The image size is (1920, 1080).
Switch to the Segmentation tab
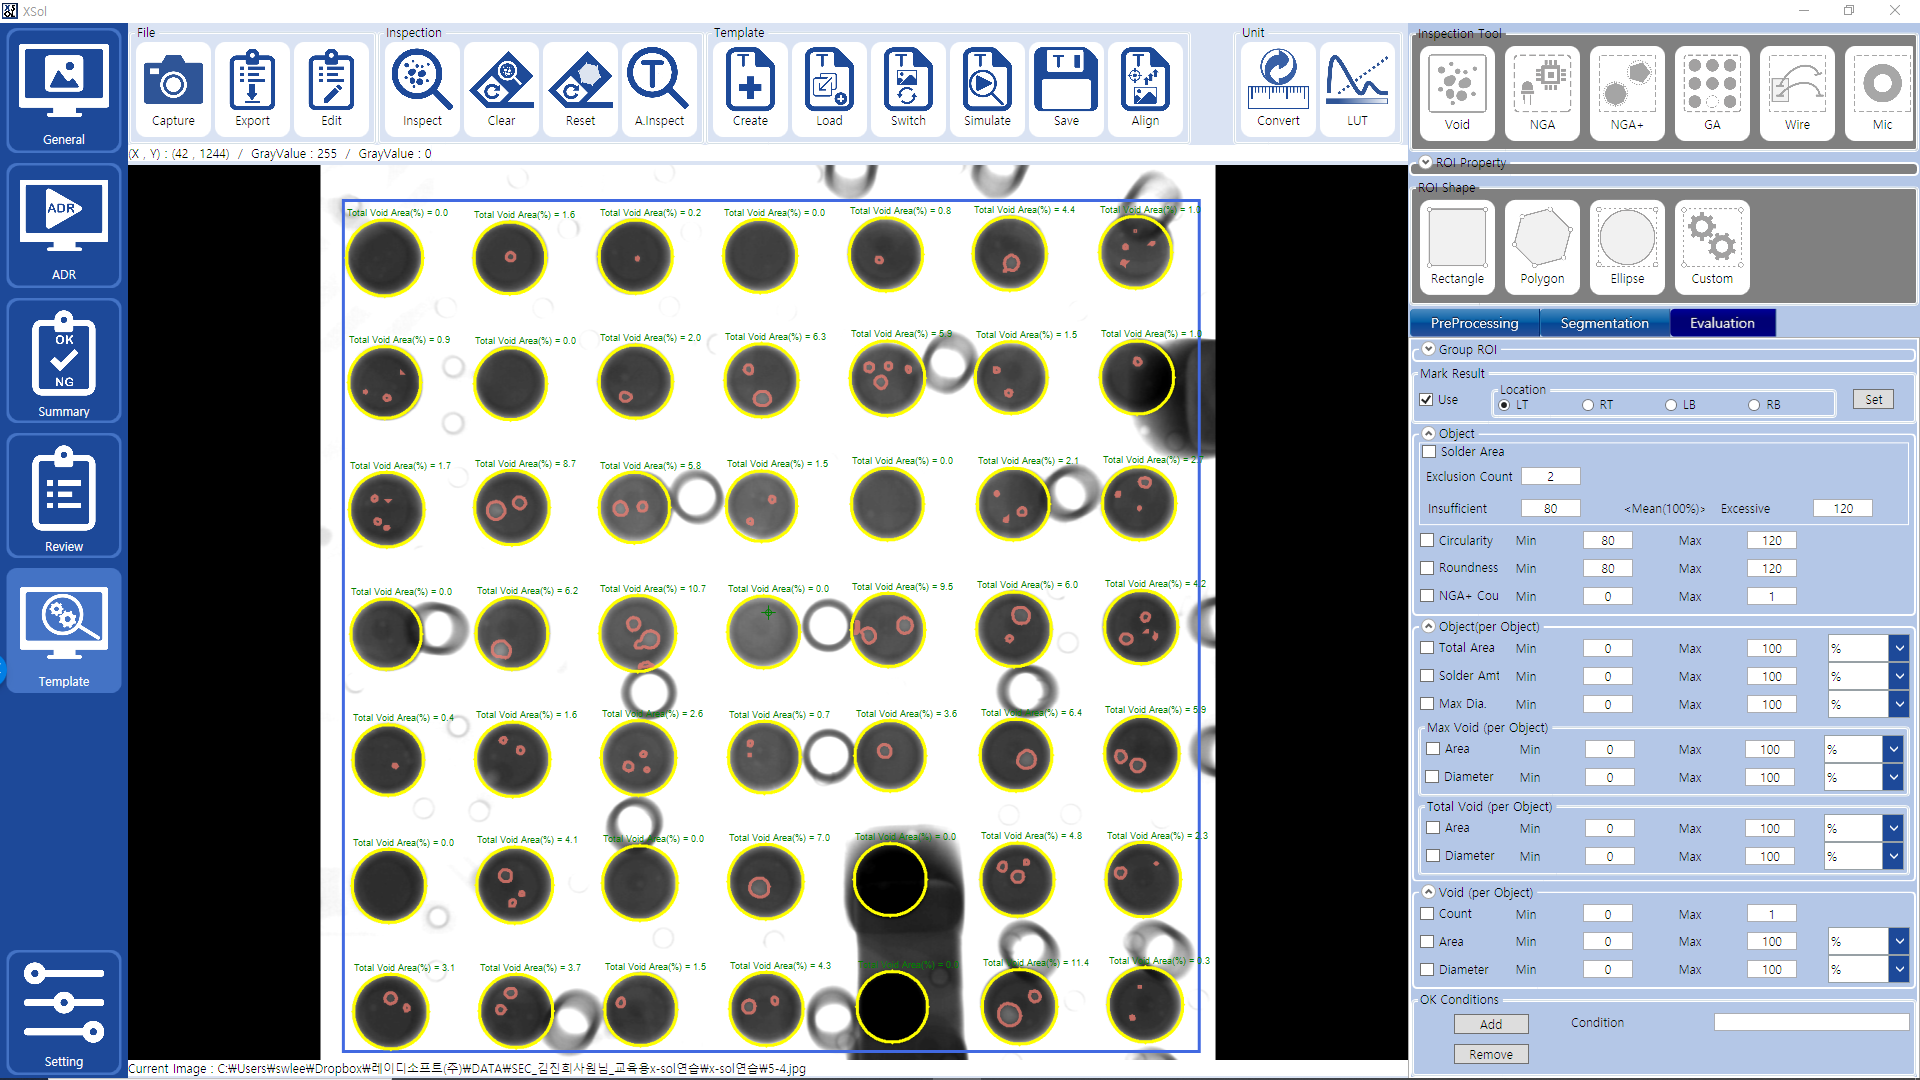point(1604,323)
